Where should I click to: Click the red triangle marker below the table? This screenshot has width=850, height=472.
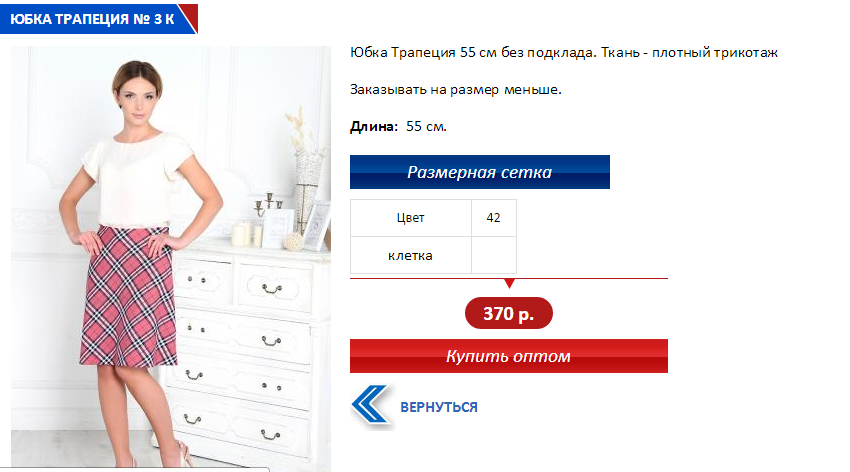509,283
